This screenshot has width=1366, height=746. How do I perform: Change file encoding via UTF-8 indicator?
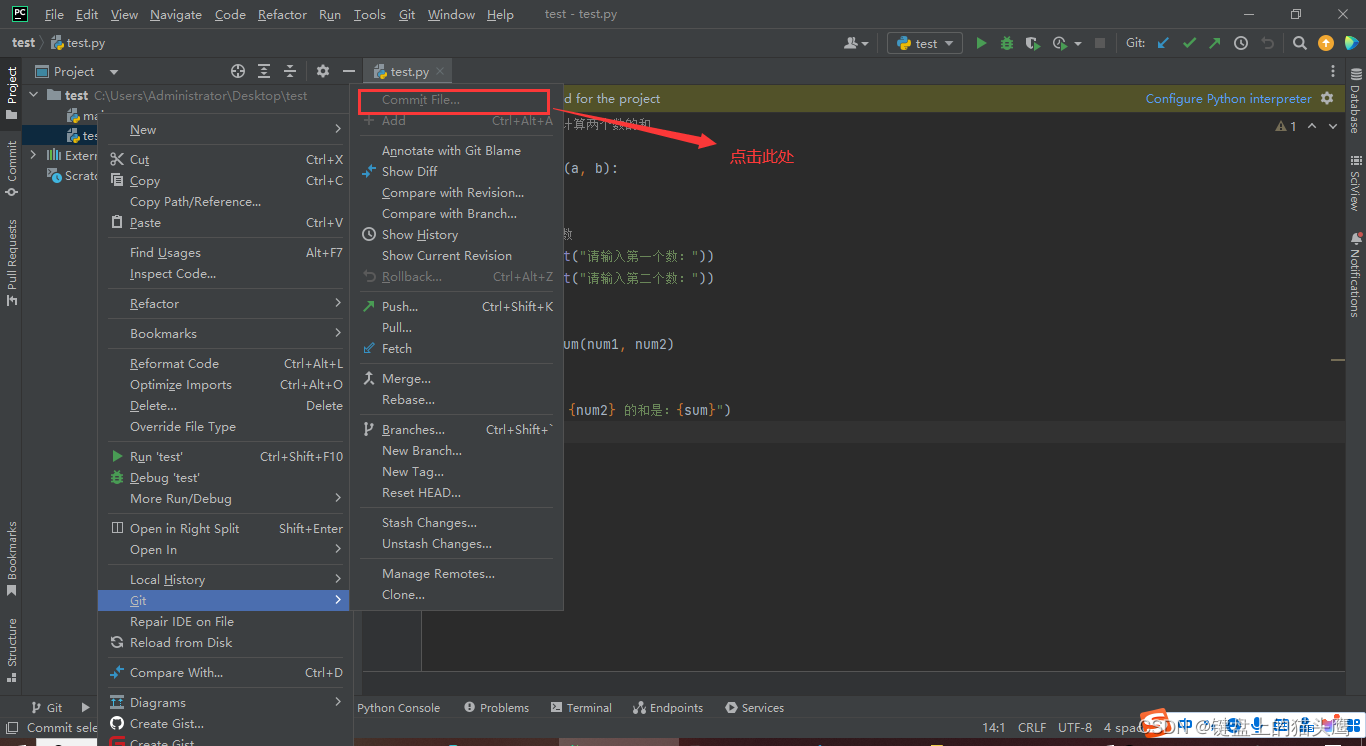[x=1074, y=727]
